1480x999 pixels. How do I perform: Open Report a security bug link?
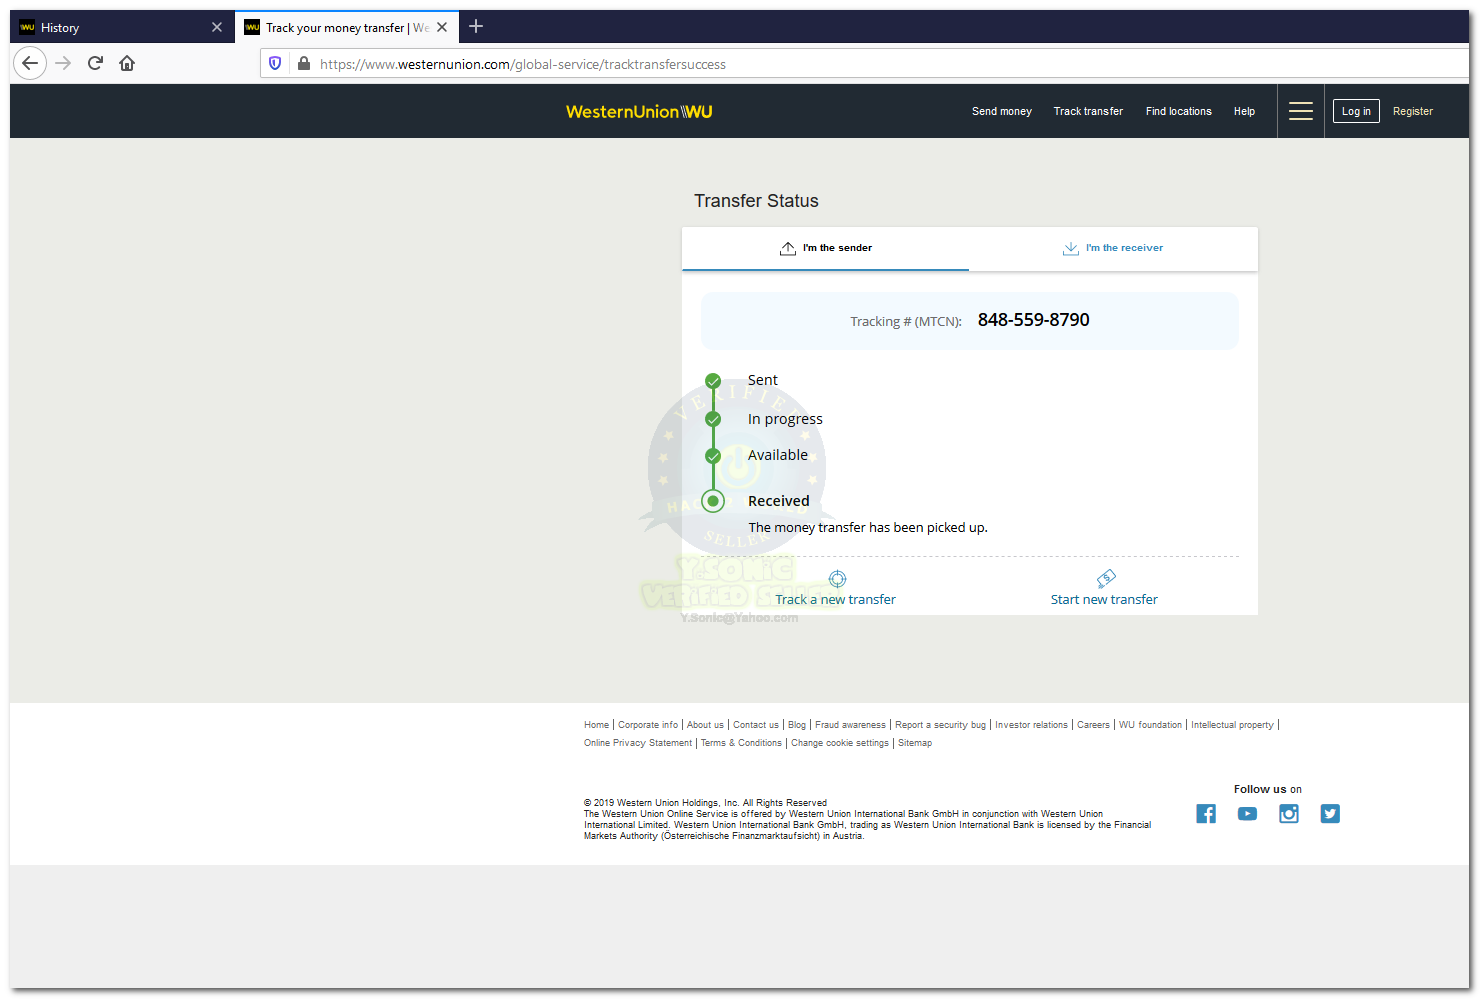tap(940, 725)
